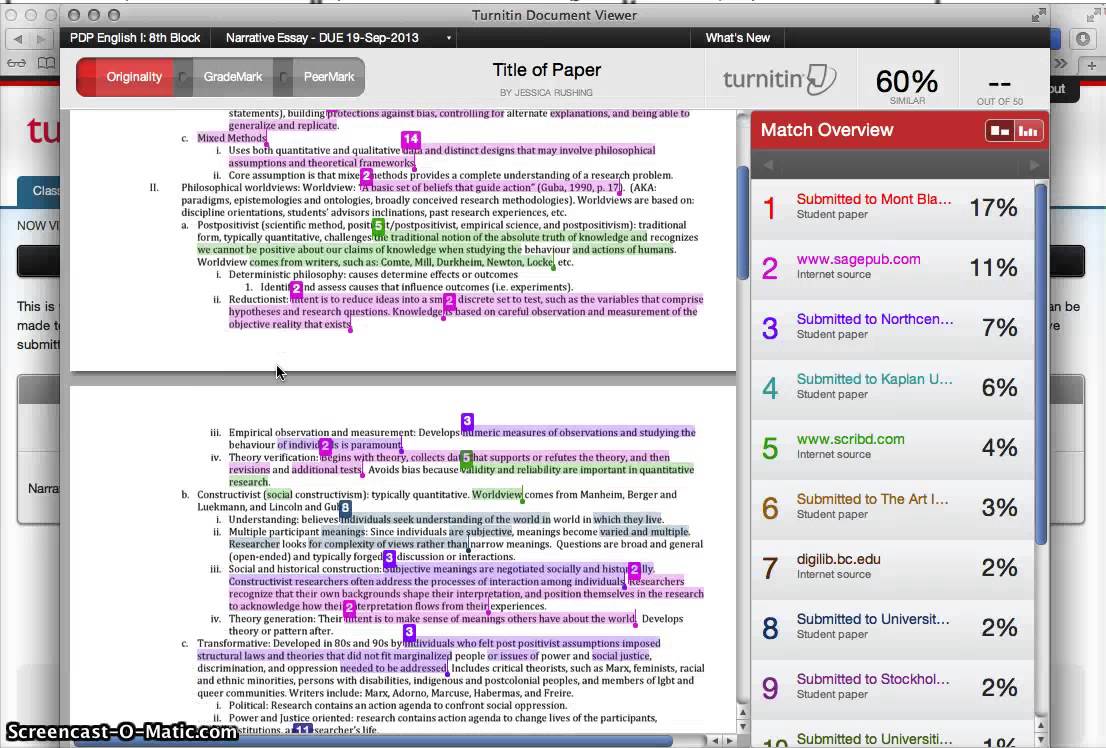Click the scroll-down arrow of document pane
This screenshot has width=1106, height=748.
pyautogui.click(x=743, y=726)
